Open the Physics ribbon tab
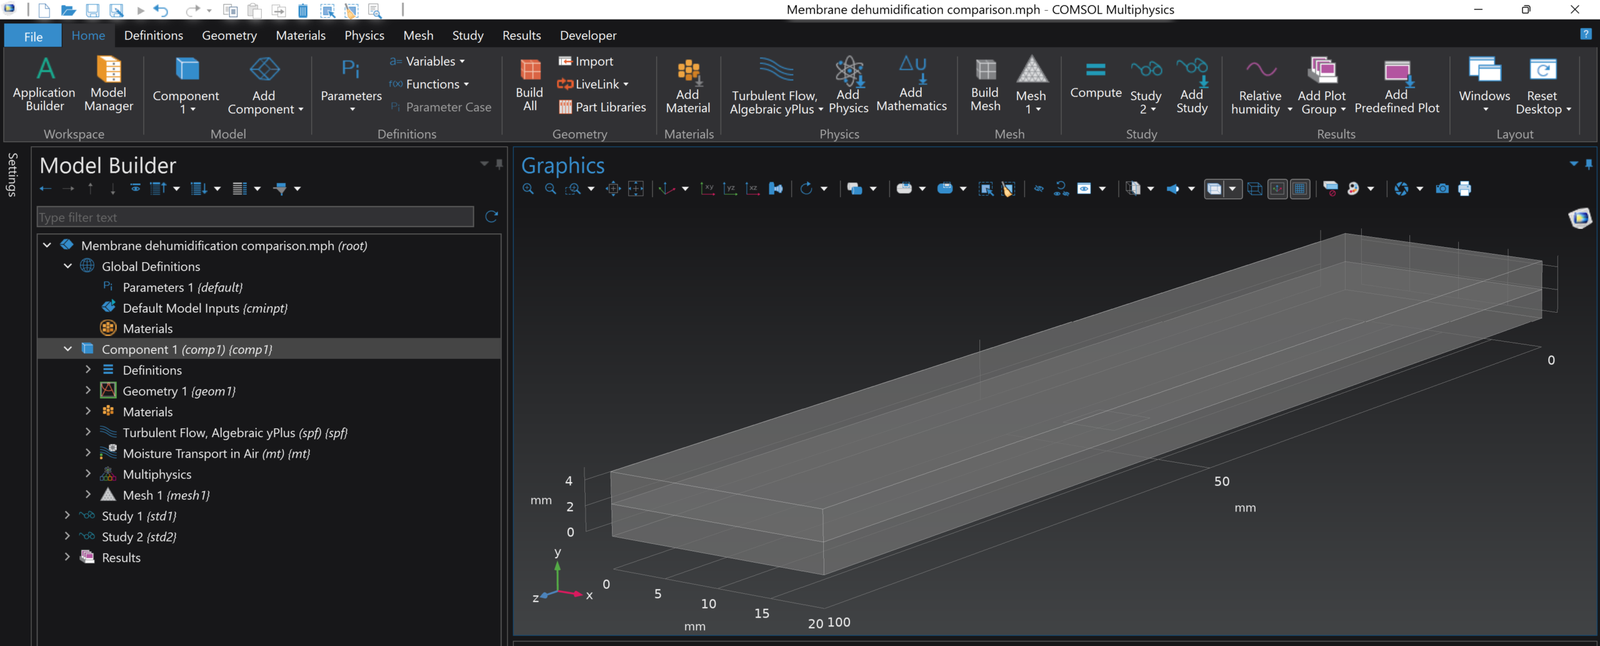 [364, 35]
